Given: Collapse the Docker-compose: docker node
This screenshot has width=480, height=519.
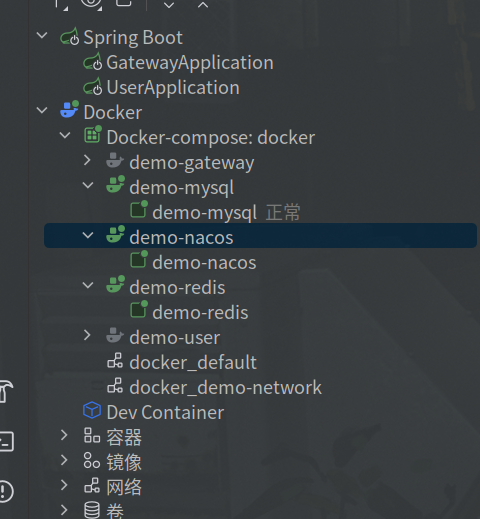Looking at the screenshot, I should pos(65,135).
